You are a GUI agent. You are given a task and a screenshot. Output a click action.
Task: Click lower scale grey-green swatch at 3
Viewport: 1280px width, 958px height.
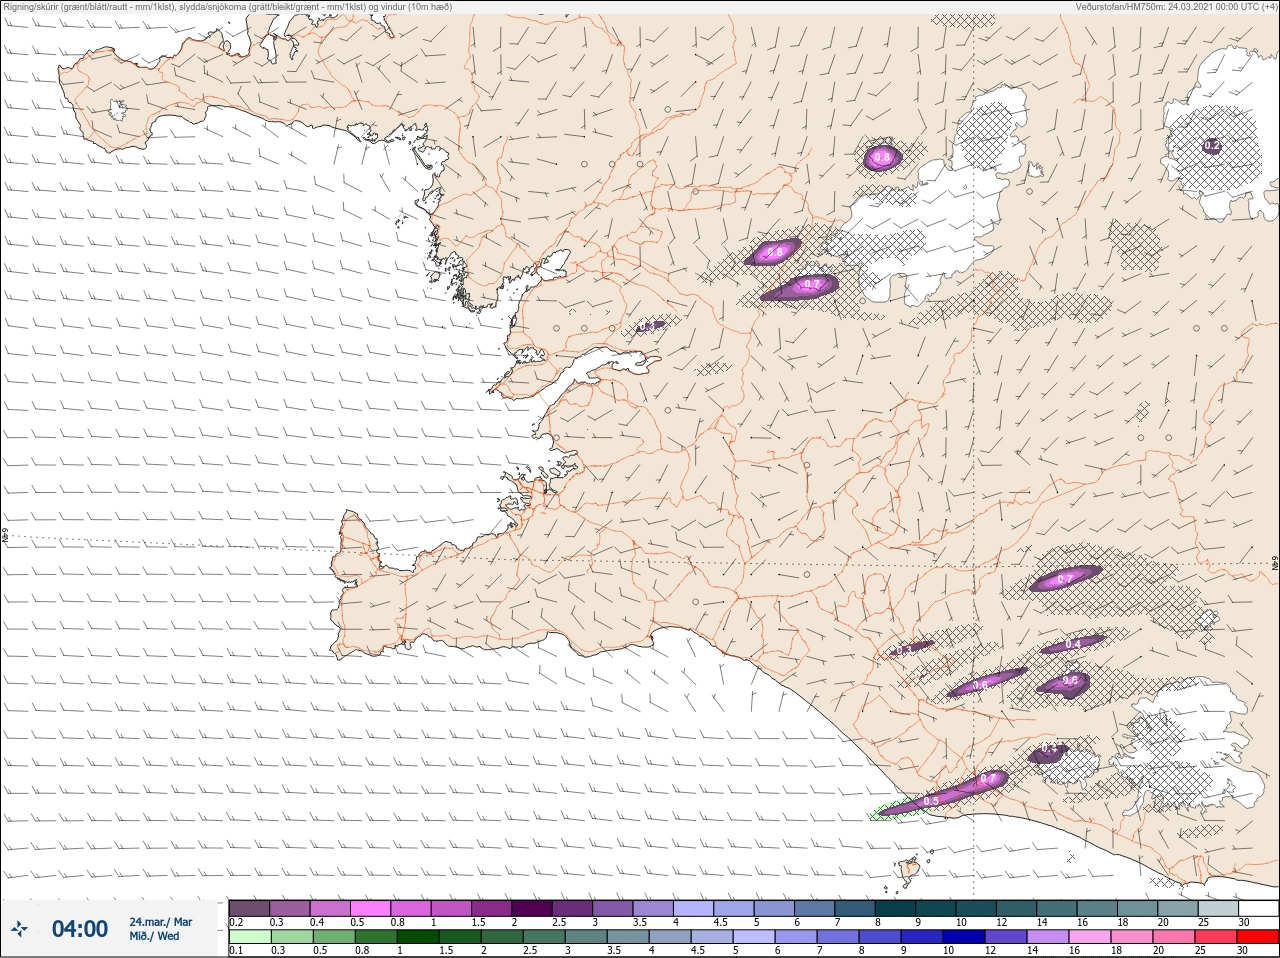[586, 937]
